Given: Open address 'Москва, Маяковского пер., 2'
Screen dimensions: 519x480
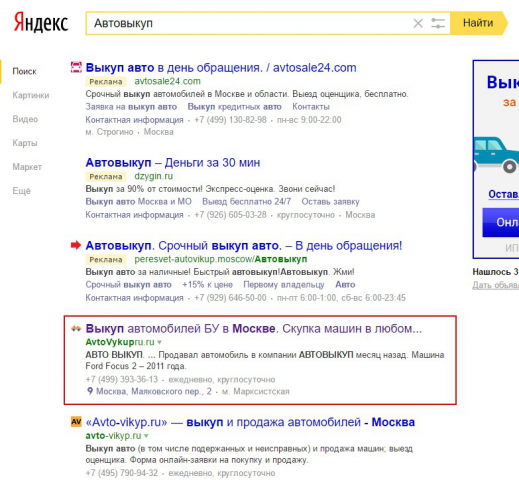Looking at the screenshot, I should coord(154,391).
